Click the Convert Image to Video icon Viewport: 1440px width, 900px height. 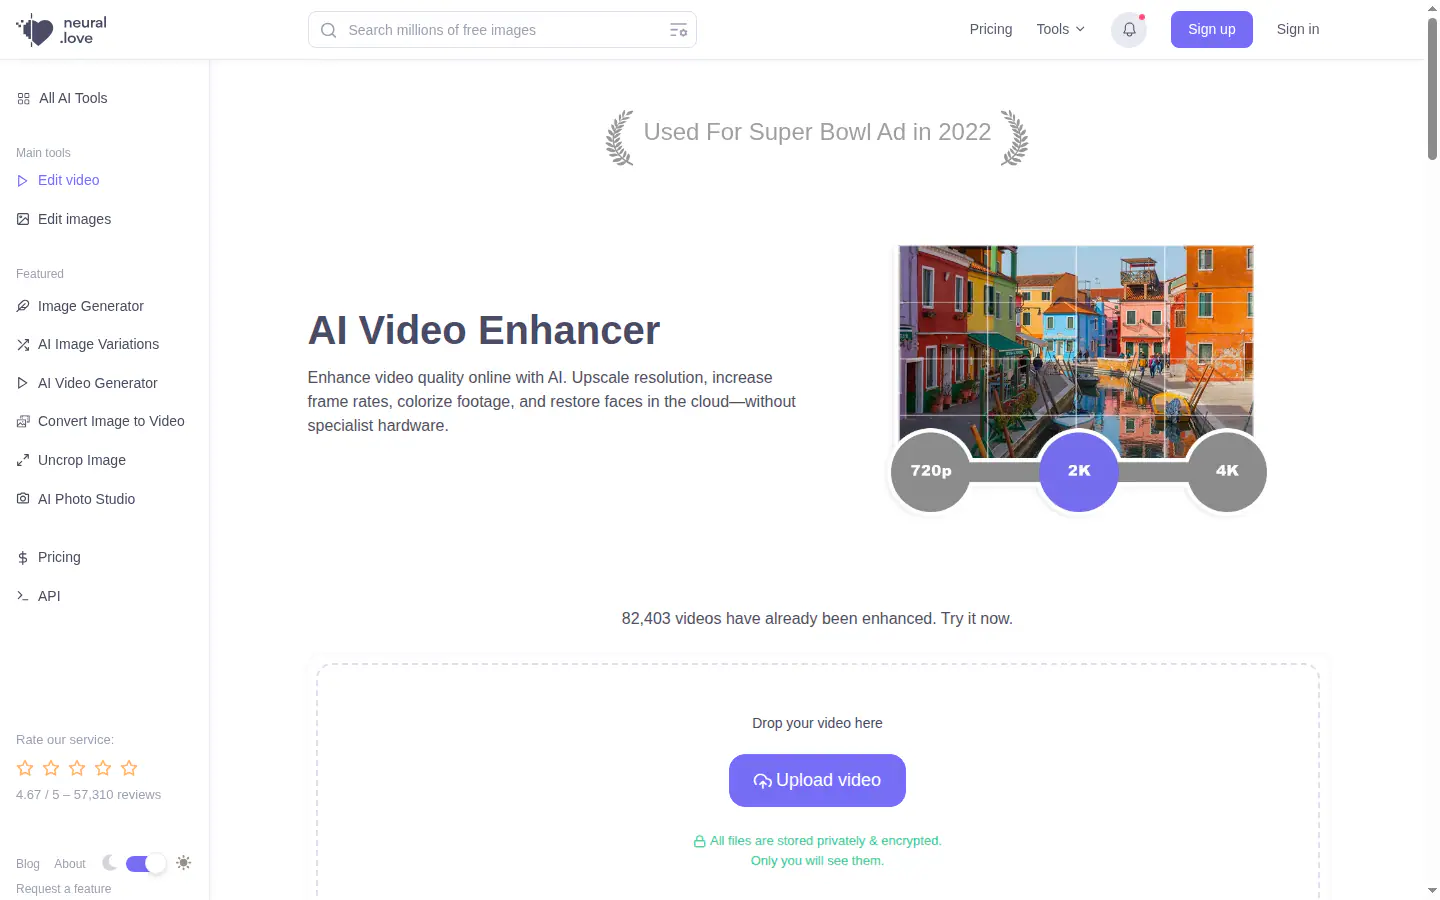point(23,422)
